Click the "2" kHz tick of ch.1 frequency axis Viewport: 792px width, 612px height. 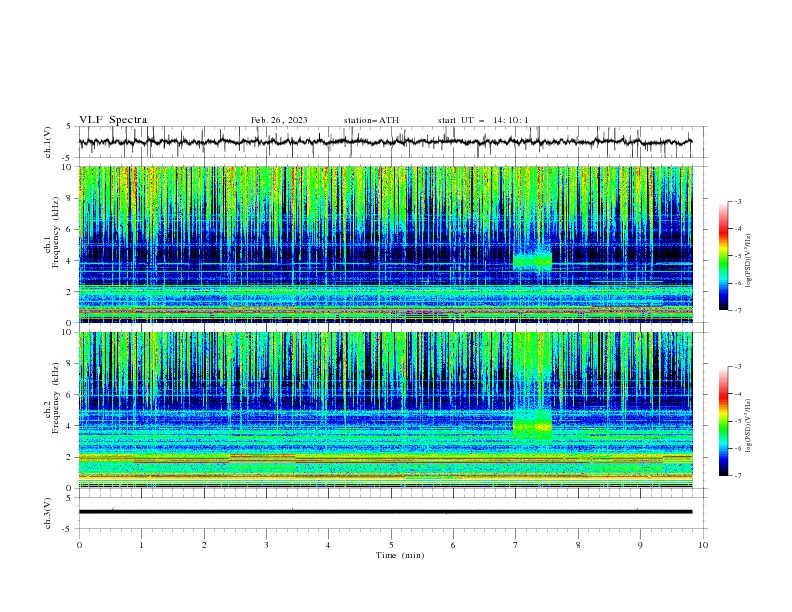point(69,292)
